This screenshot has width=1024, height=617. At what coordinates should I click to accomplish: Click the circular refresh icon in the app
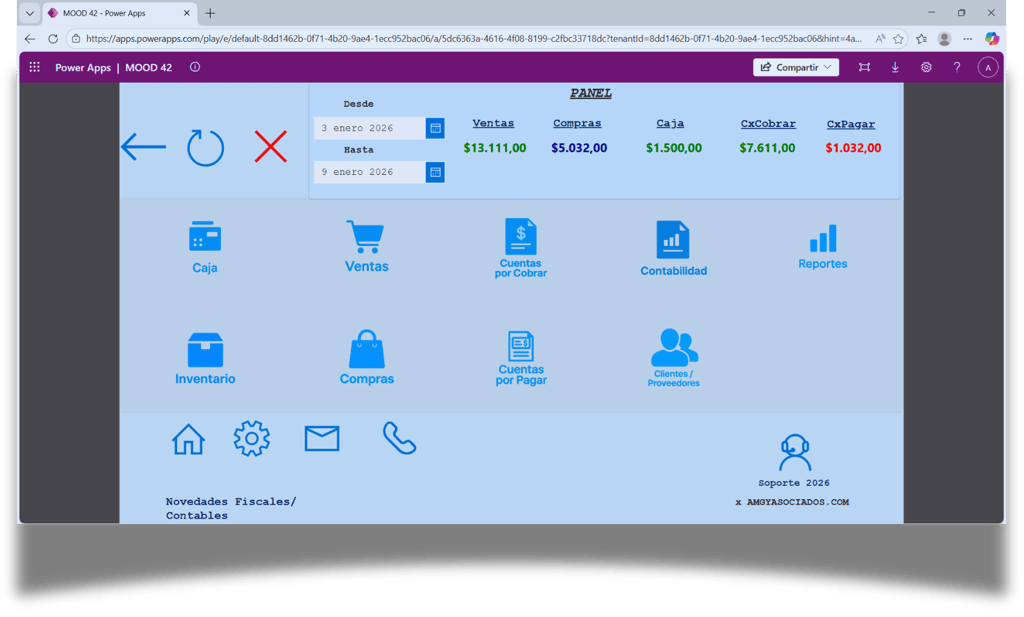[206, 148]
